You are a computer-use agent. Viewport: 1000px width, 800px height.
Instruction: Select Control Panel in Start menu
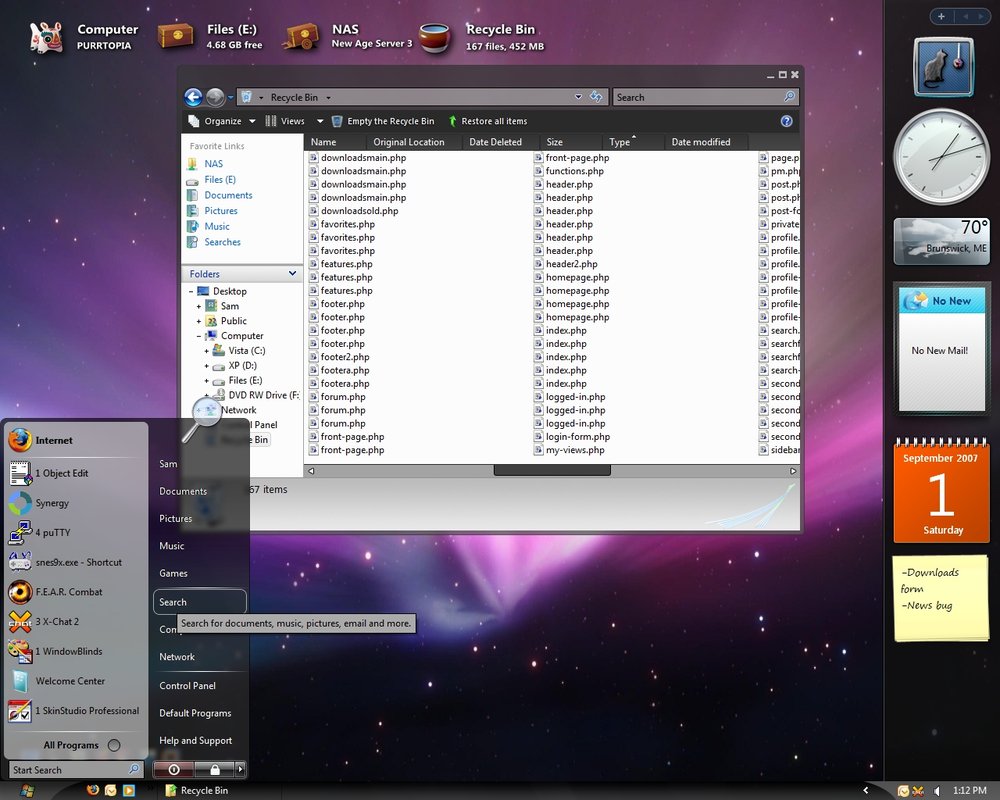click(187, 686)
